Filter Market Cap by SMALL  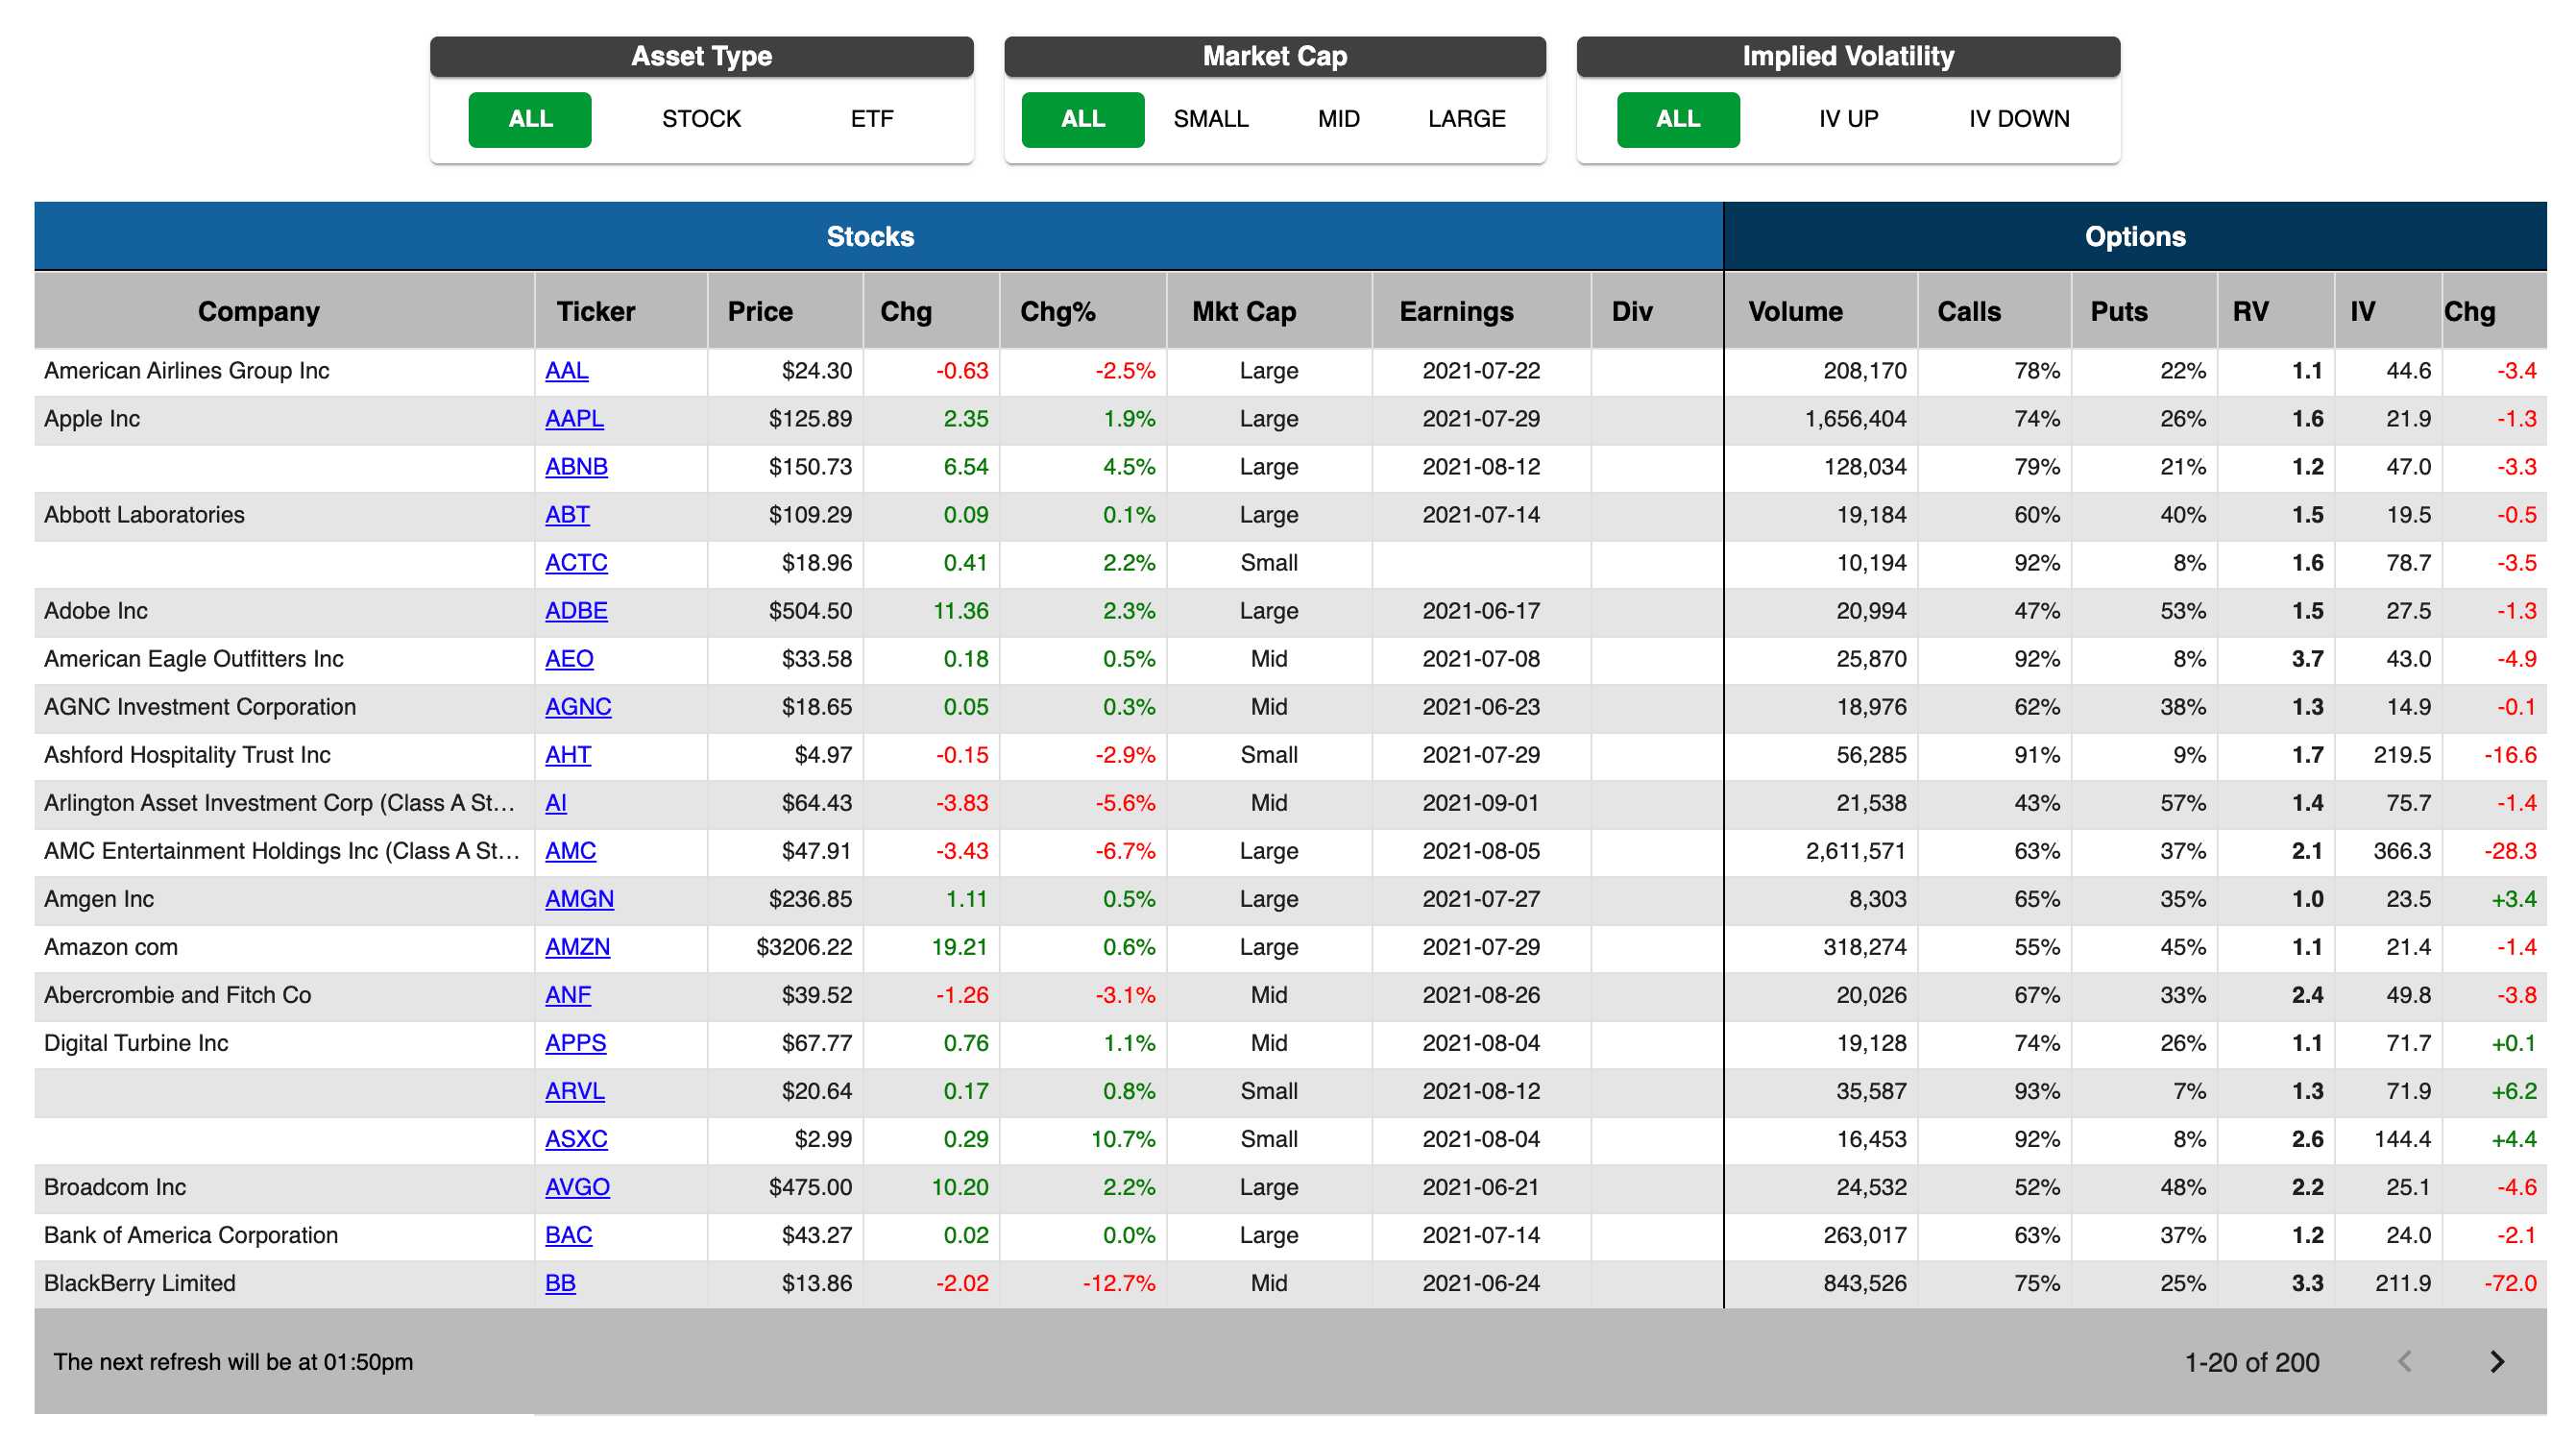point(1211,119)
